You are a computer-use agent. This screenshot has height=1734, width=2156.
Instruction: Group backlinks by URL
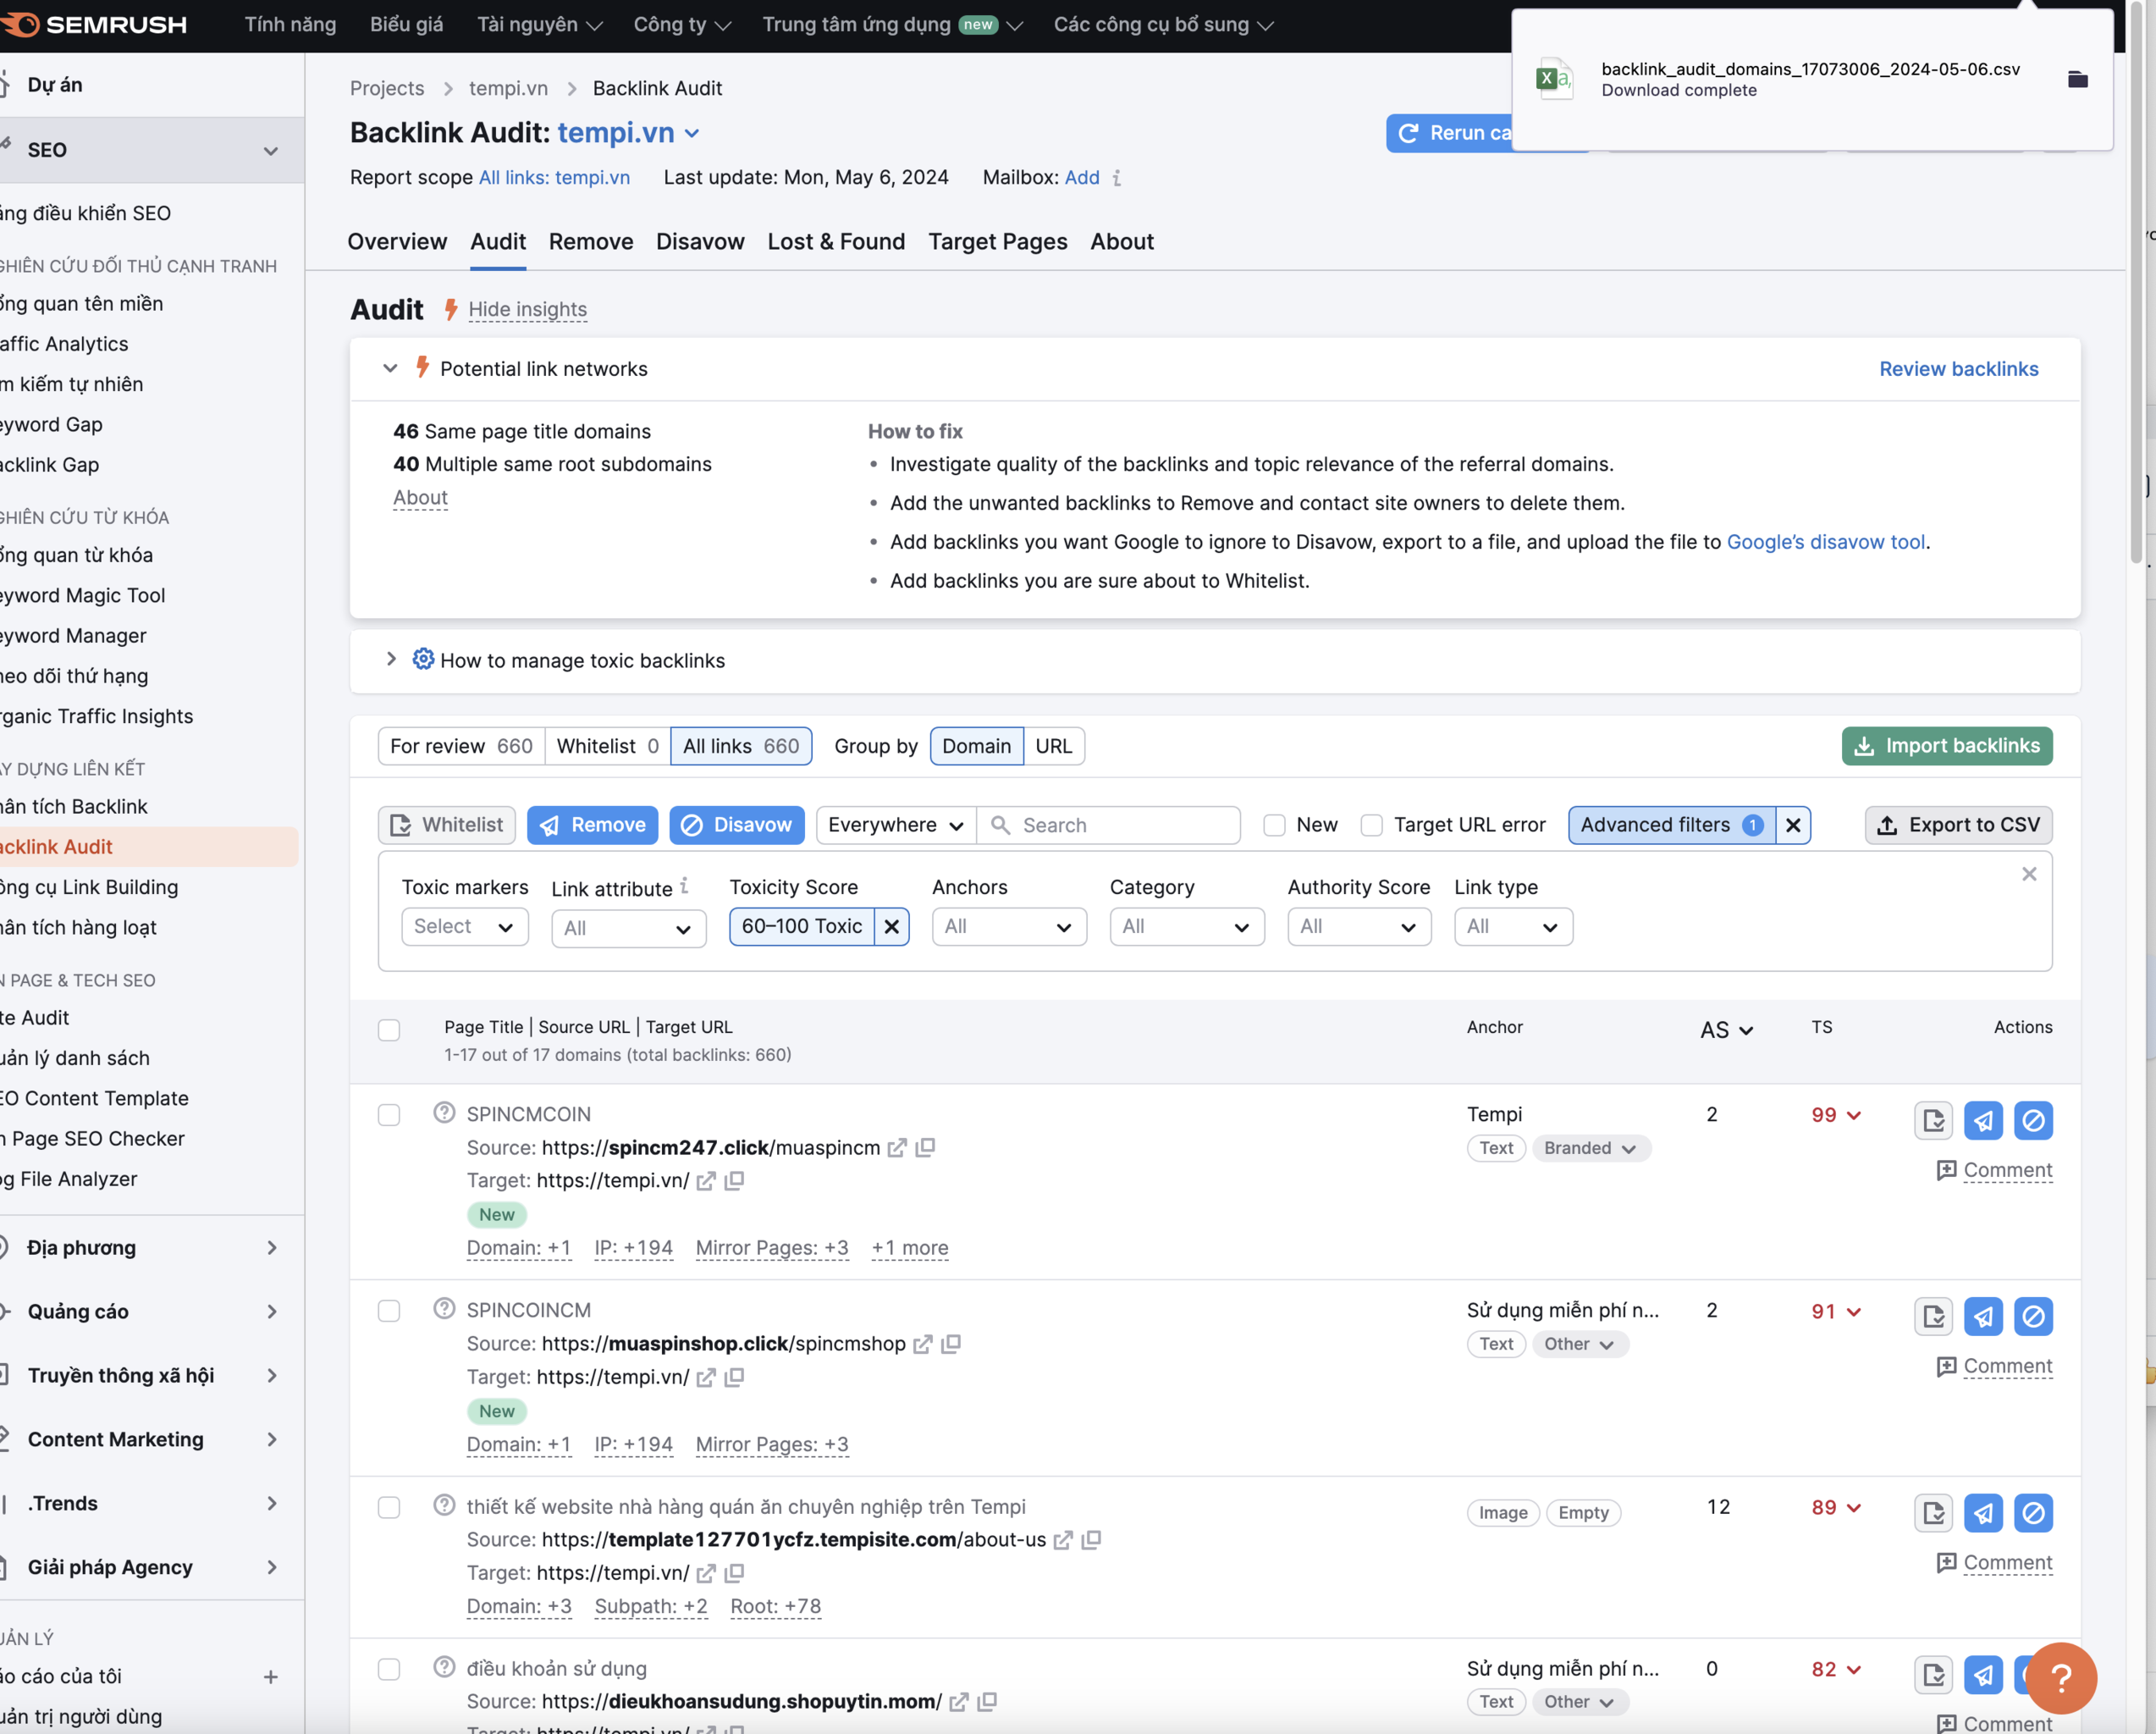pyautogui.click(x=1053, y=746)
